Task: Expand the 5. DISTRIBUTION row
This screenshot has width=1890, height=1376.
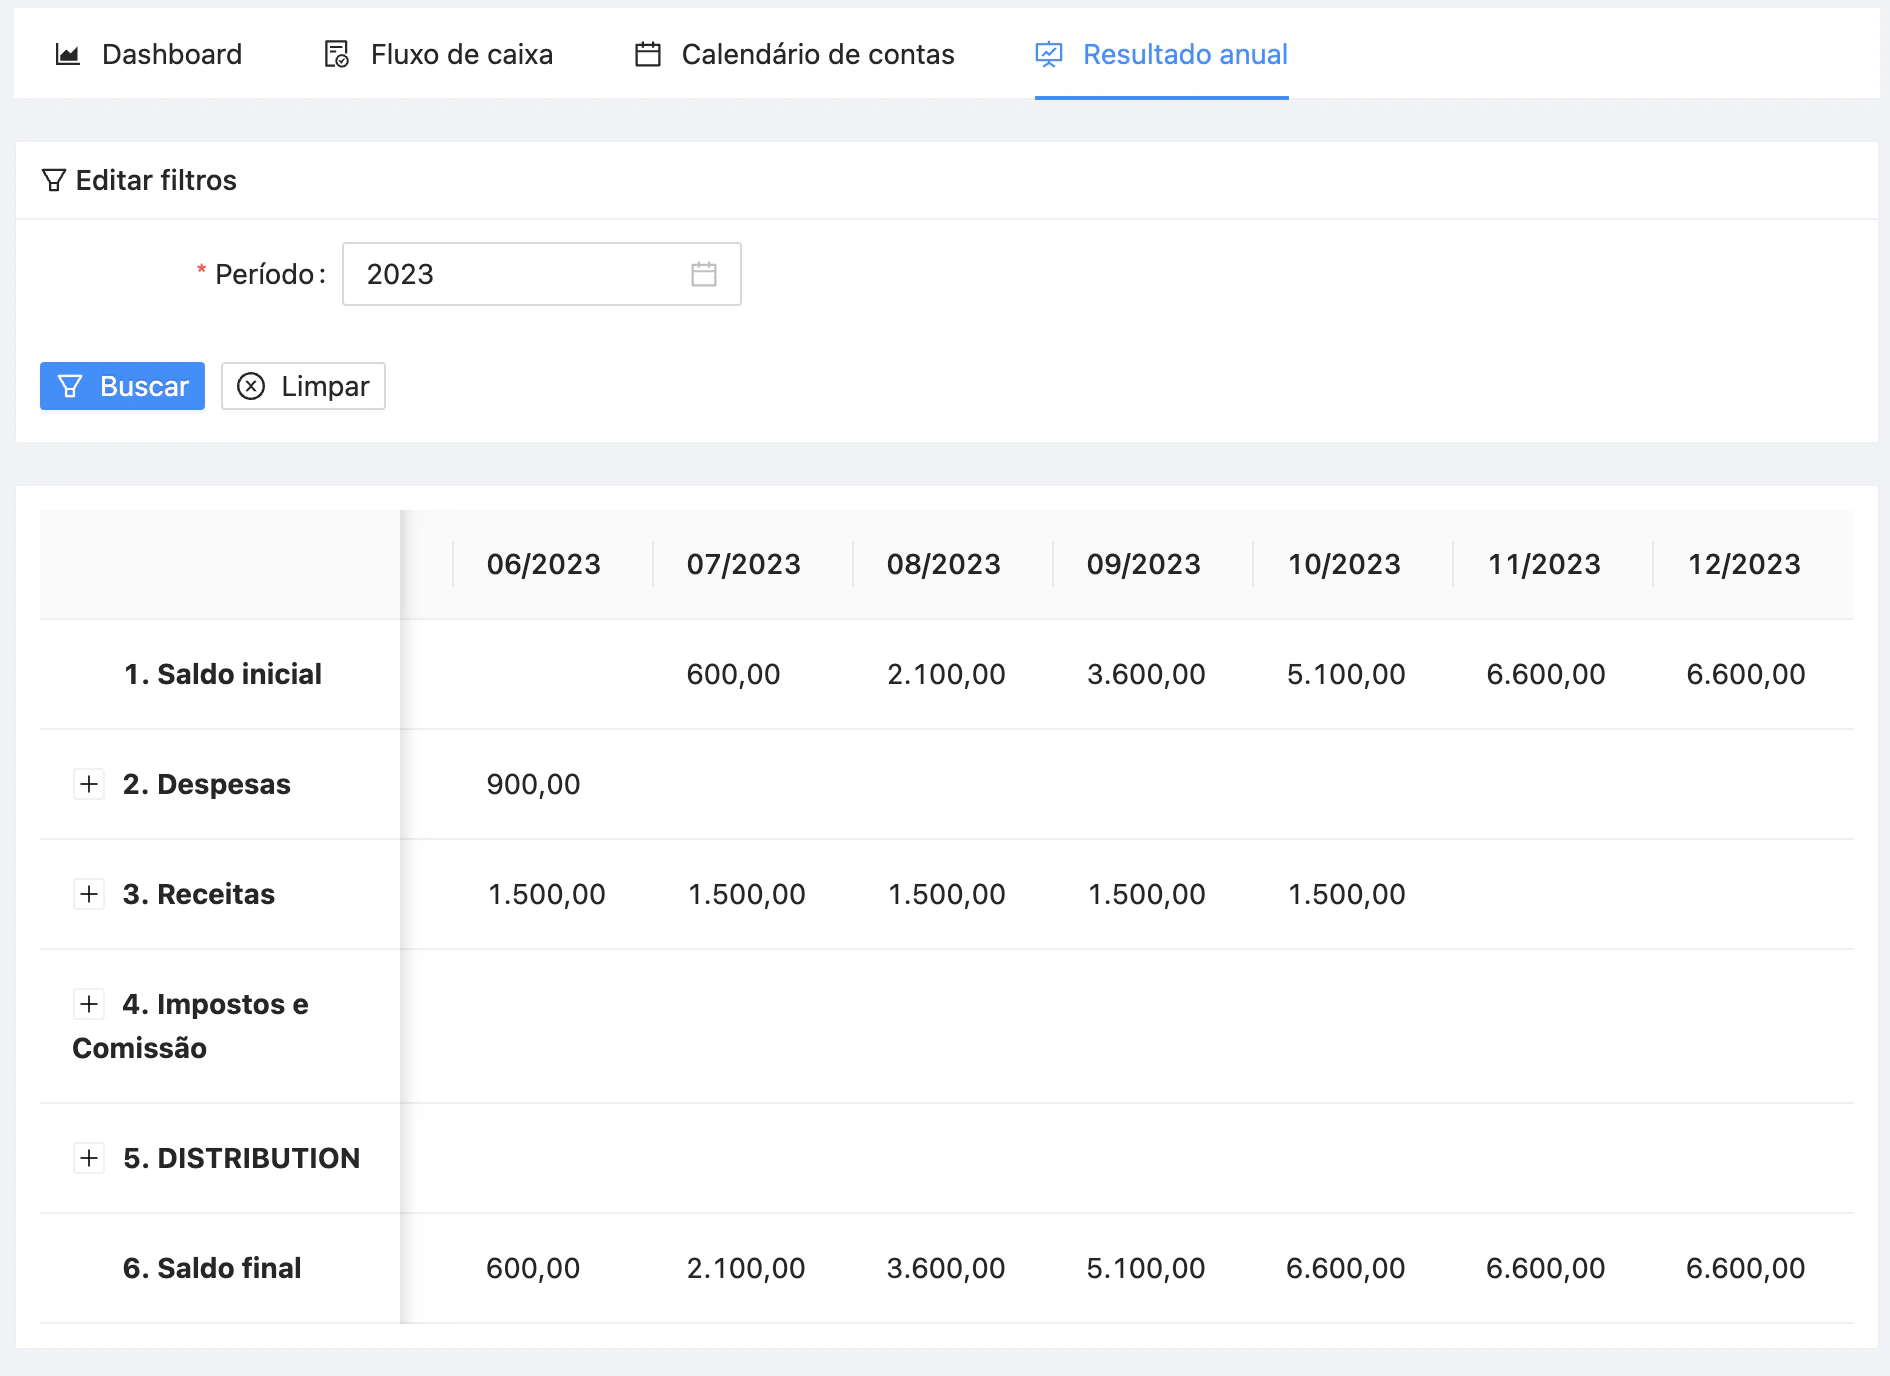Action: click(89, 1158)
